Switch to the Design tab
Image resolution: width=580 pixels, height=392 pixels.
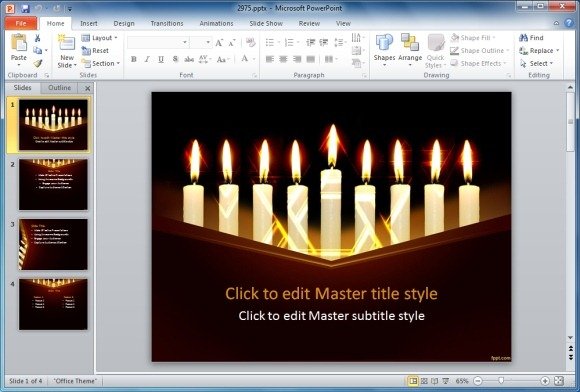pyautogui.click(x=124, y=23)
